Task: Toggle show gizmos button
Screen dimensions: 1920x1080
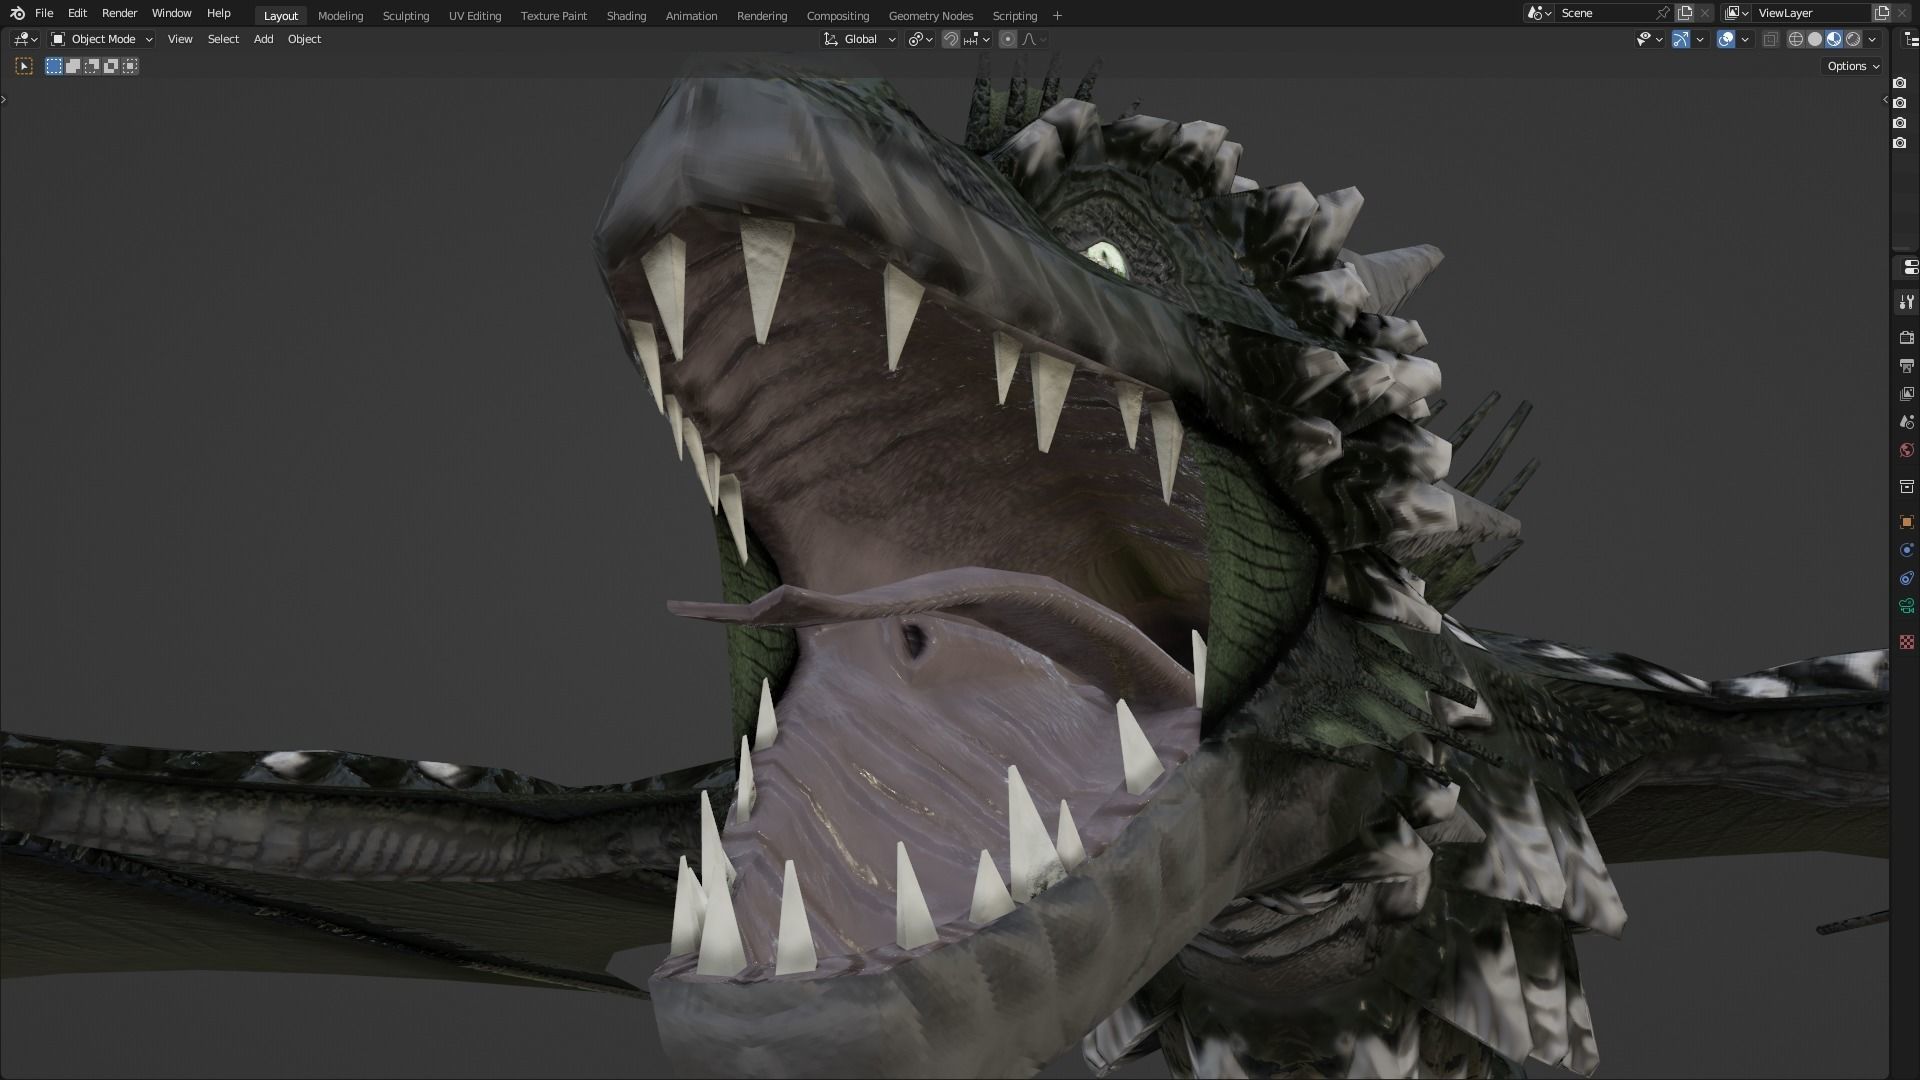Action: (1681, 39)
